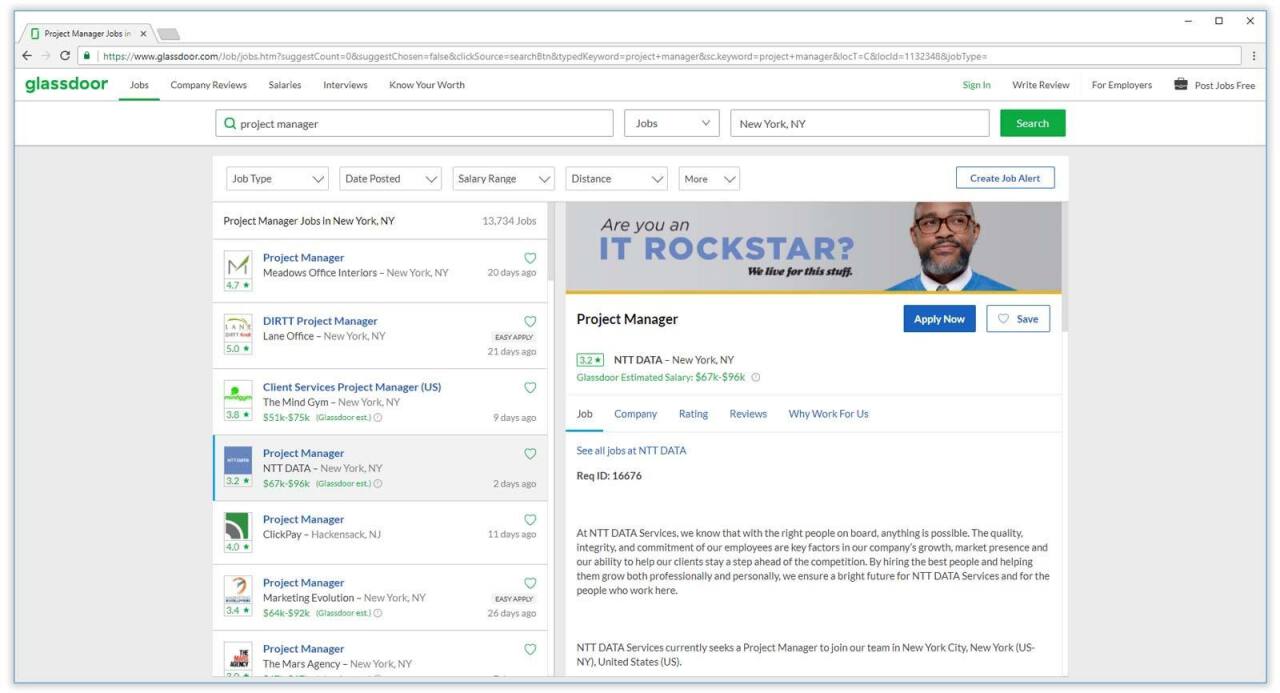This screenshot has height=693, width=1280.
Task: Open the Jobs nav item
Action: click(139, 85)
